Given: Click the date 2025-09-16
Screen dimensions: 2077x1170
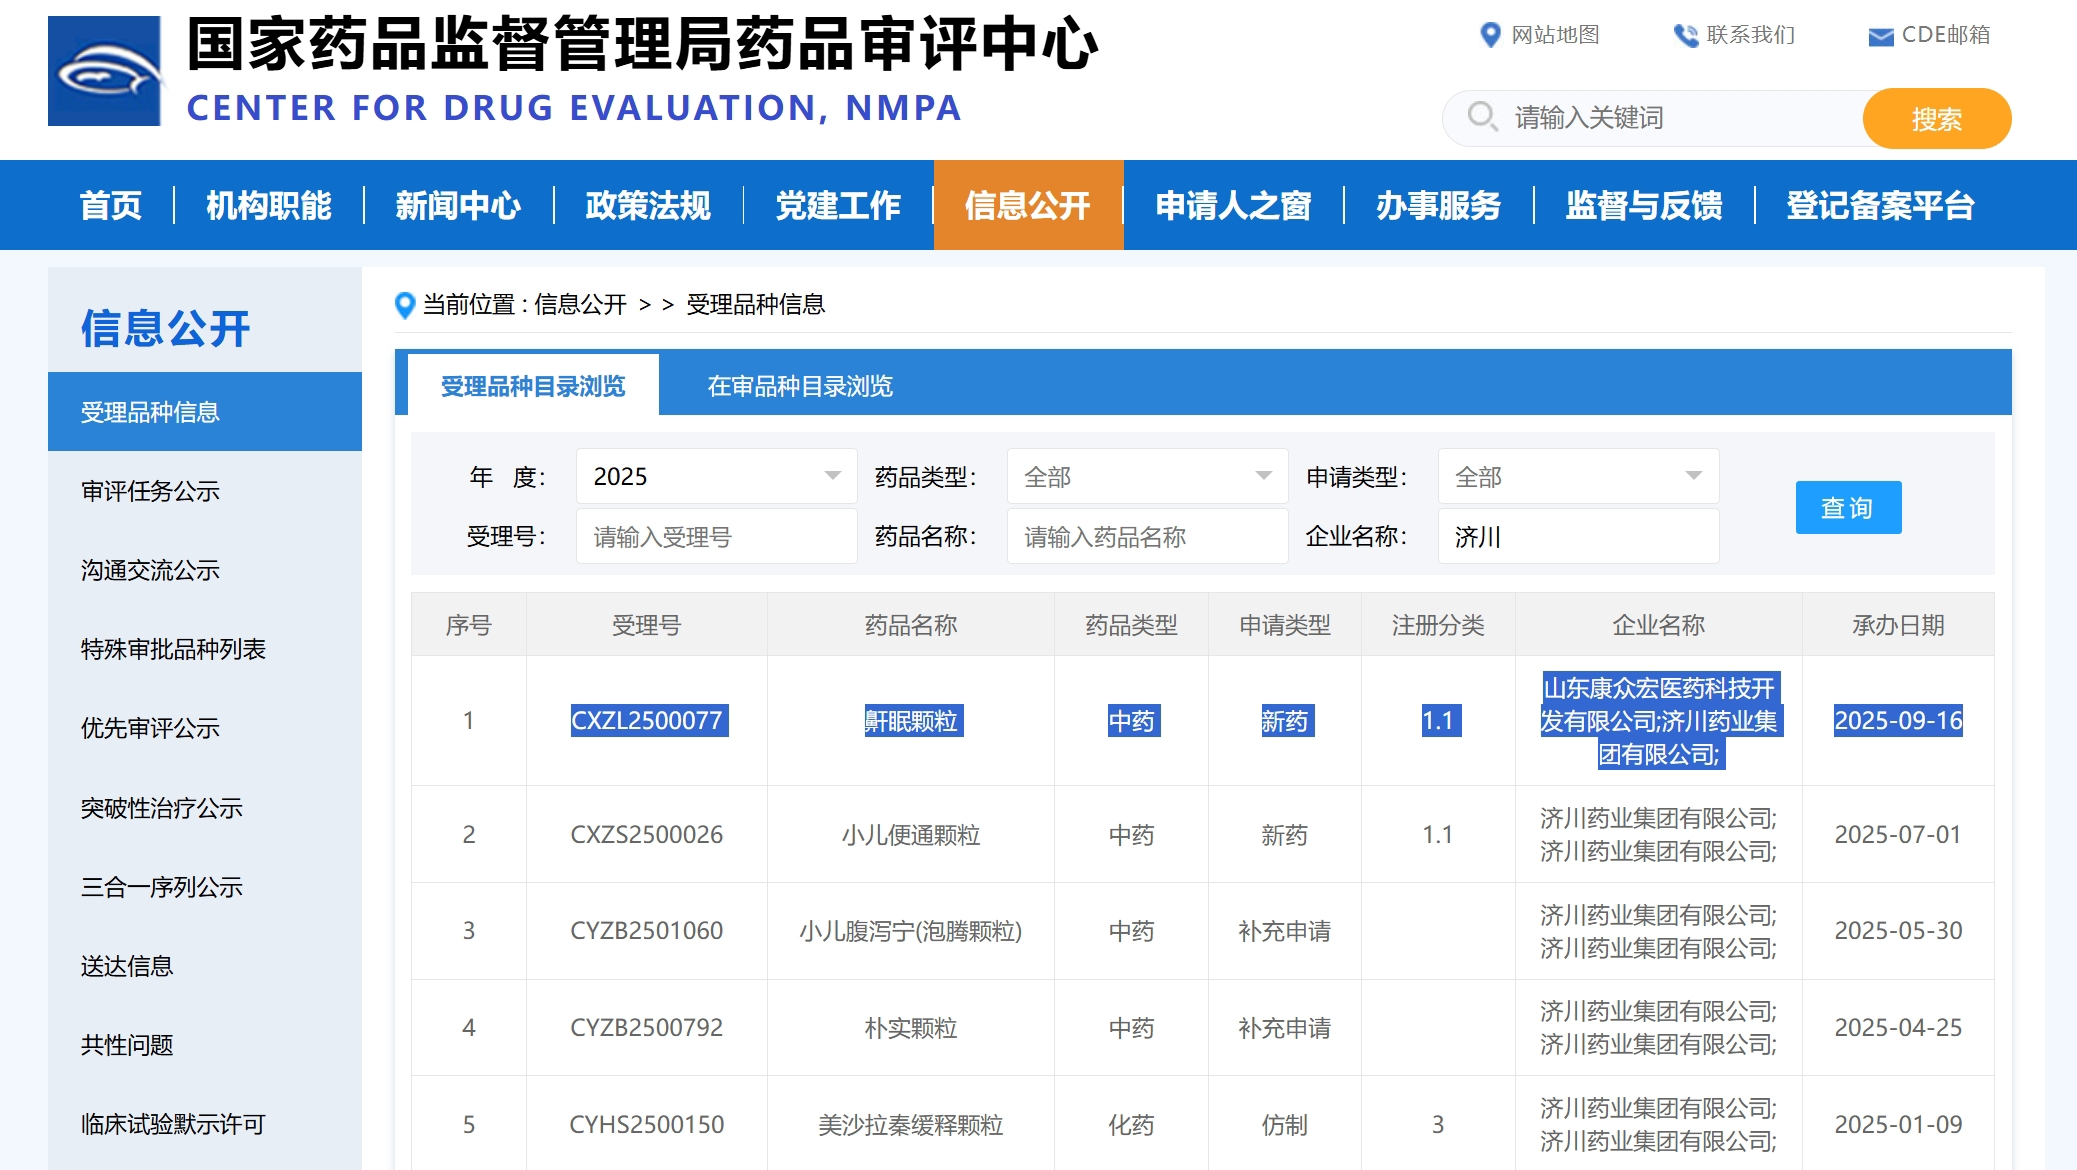Looking at the screenshot, I should tap(1898, 720).
